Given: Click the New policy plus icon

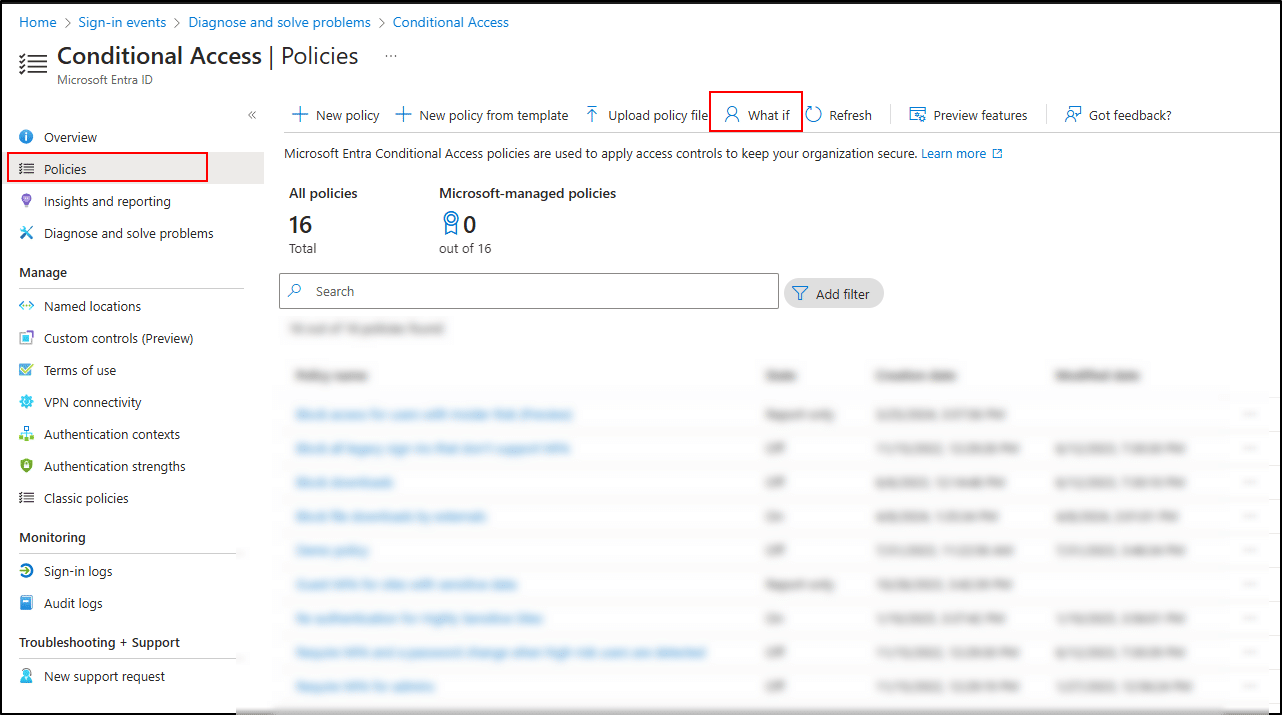Looking at the screenshot, I should coord(299,115).
